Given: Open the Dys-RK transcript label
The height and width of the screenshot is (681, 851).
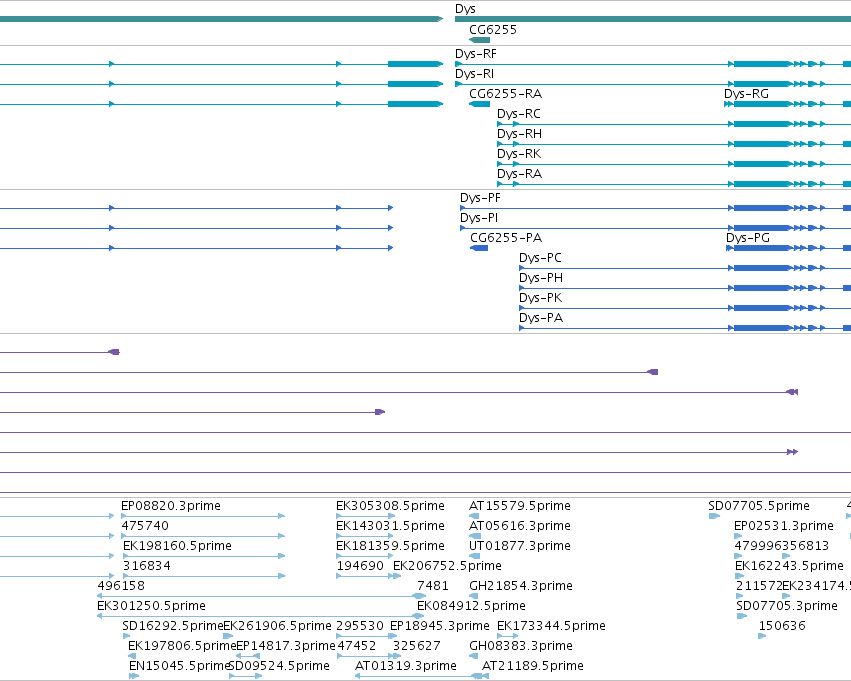Looking at the screenshot, I should click(519, 154).
